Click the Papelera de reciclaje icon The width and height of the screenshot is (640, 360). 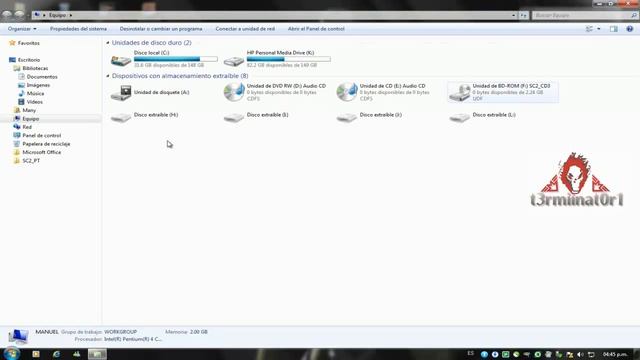17,144
